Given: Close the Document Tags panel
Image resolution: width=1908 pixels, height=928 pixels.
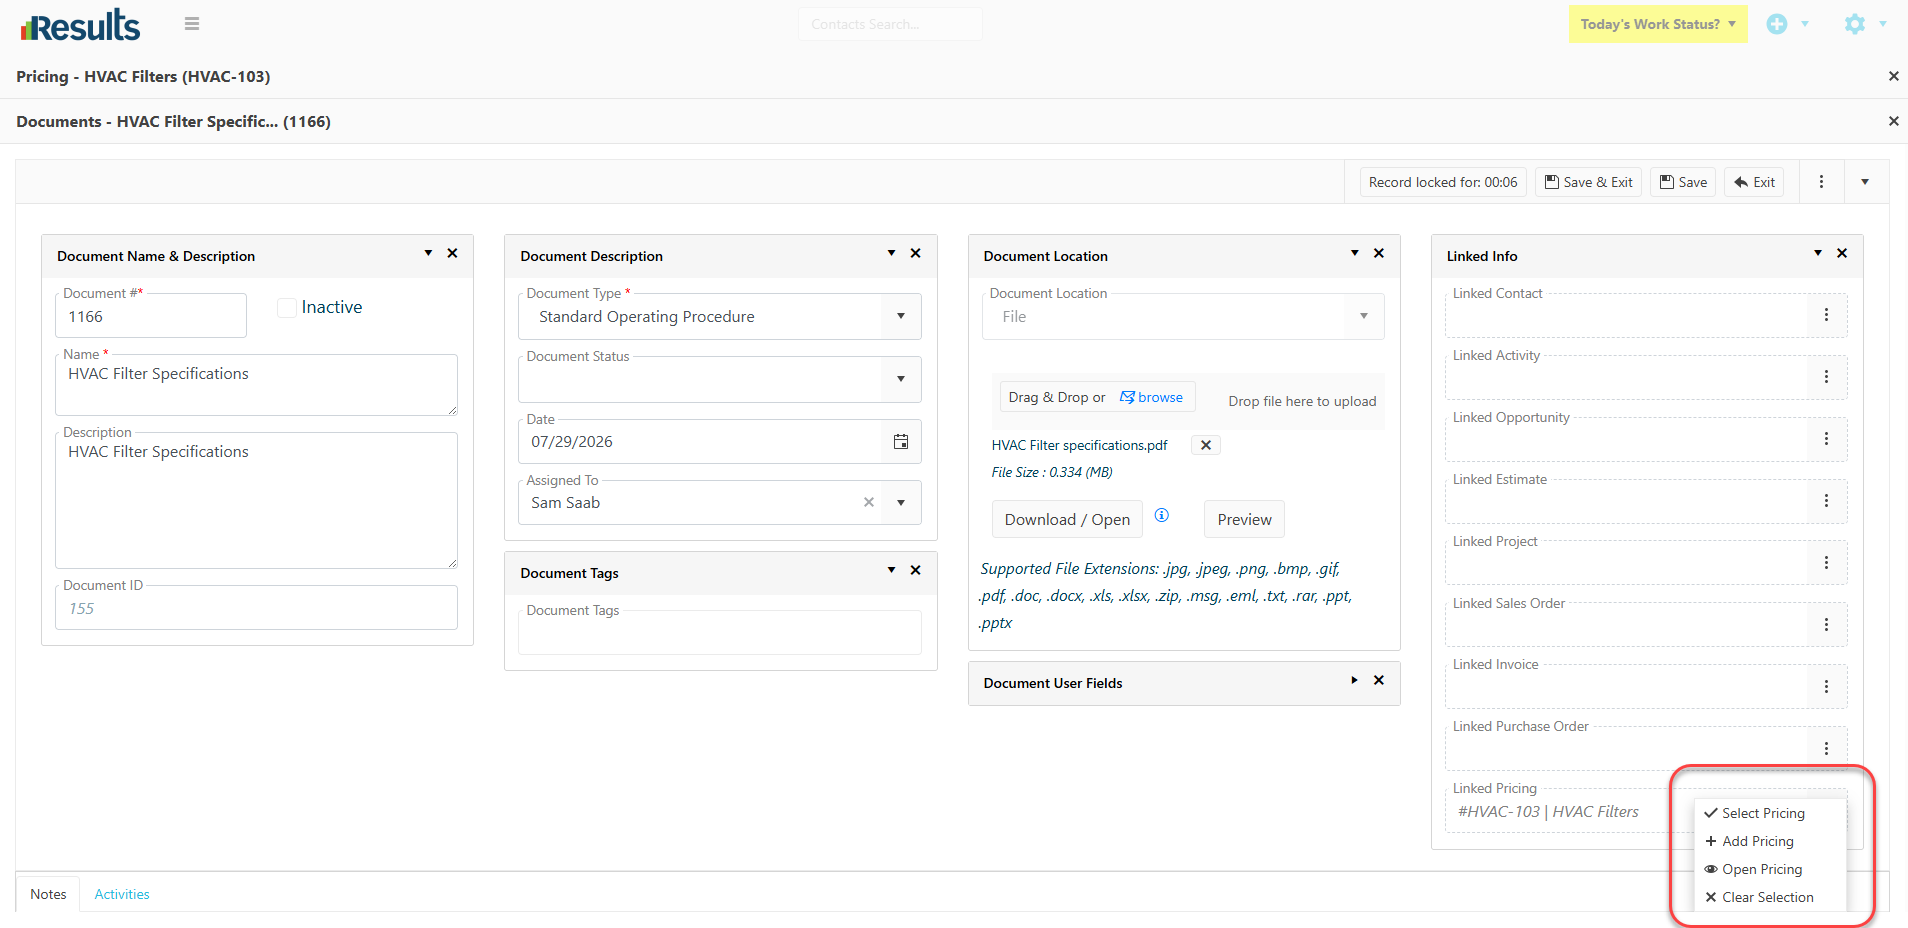Looking at the screenshot, I should coord(915,571).
